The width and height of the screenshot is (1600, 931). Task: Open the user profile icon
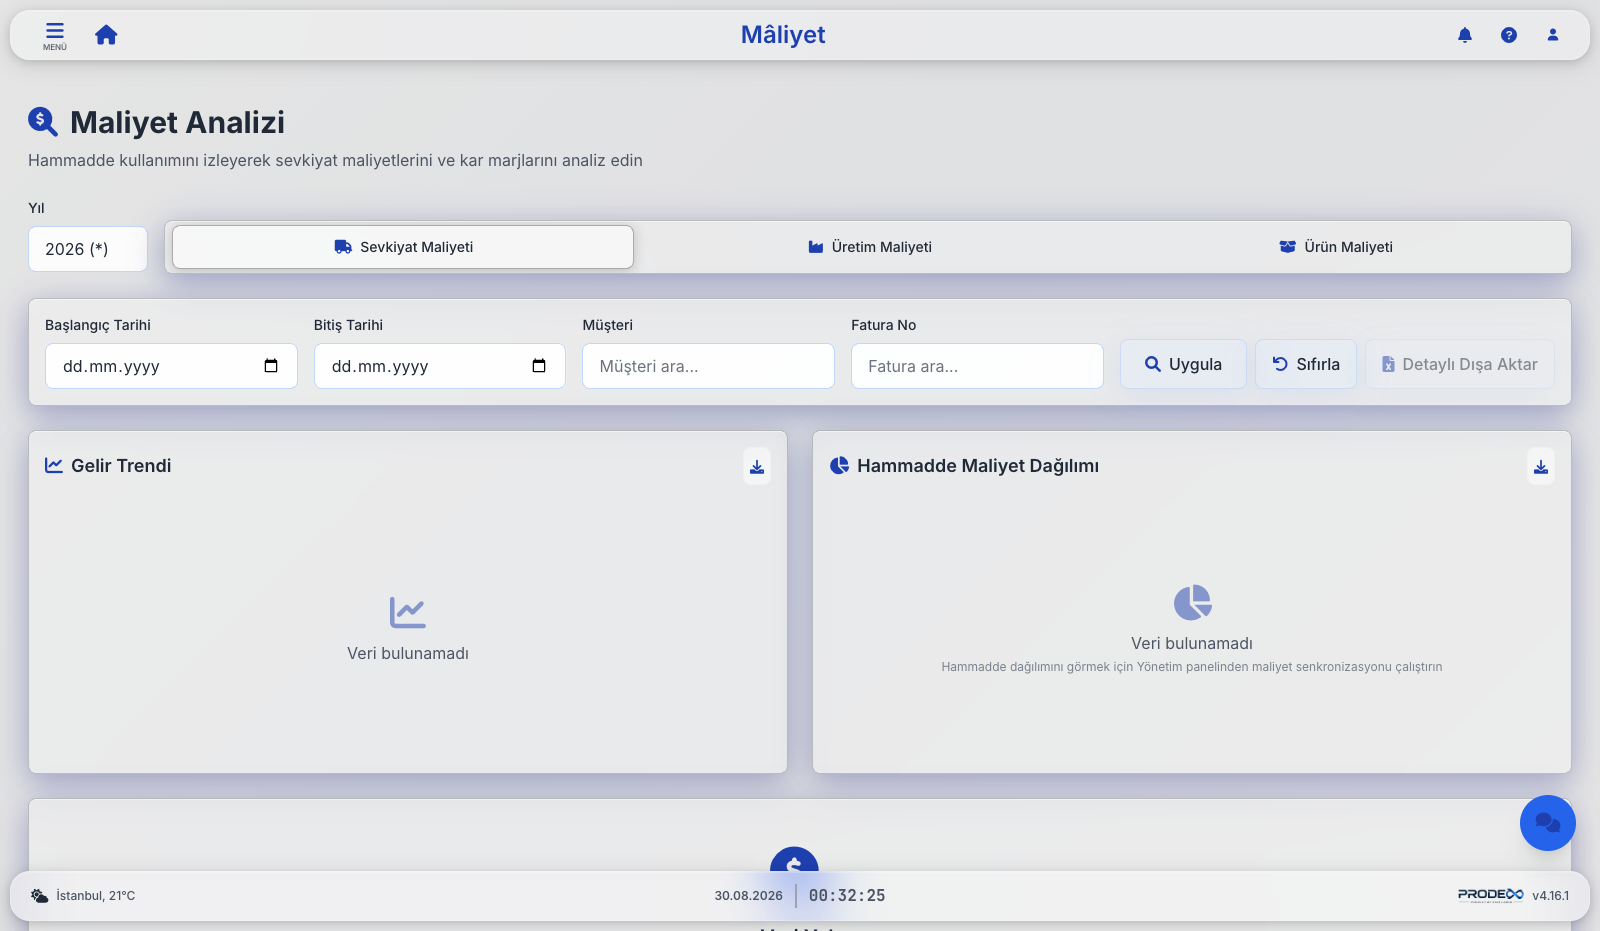(1553, 35)
